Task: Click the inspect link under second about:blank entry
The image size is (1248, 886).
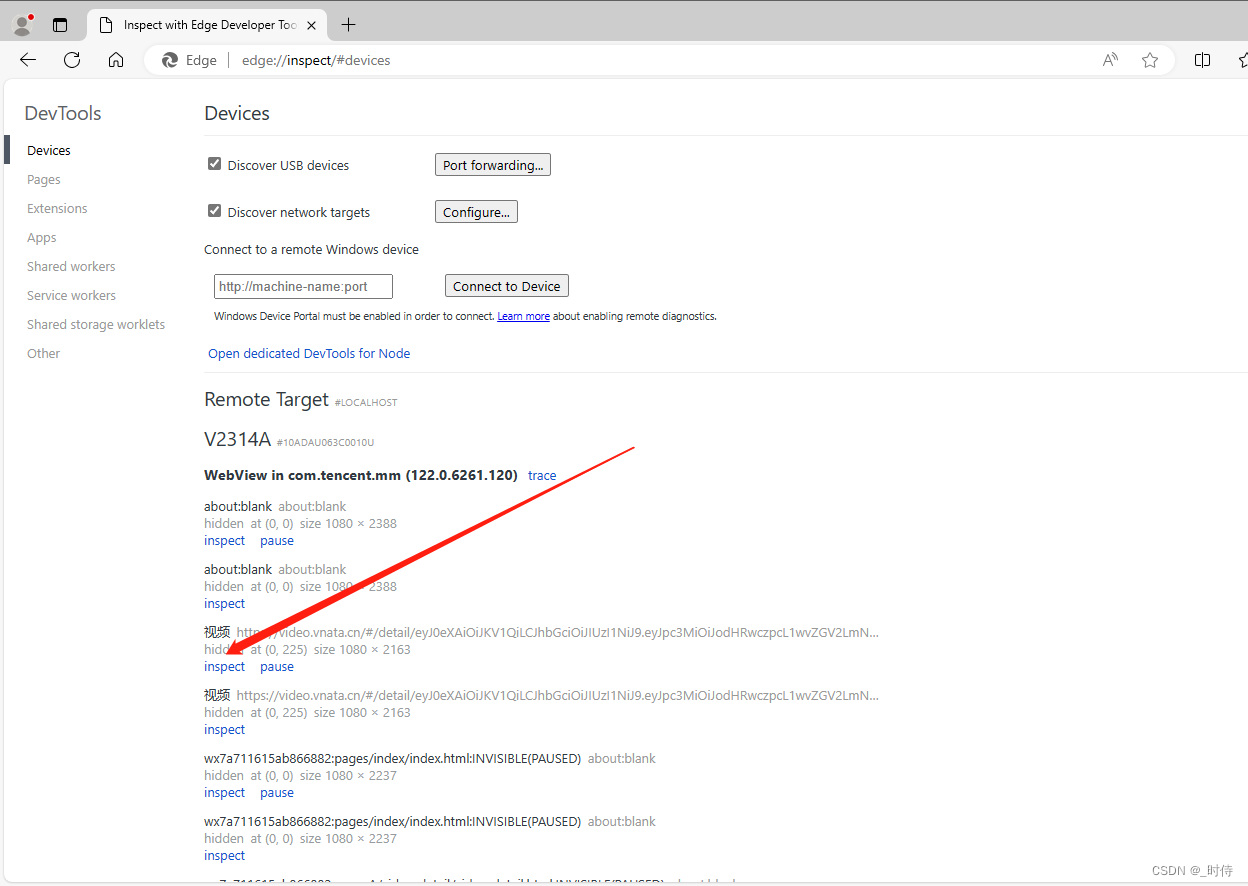Action: [224, 603]
